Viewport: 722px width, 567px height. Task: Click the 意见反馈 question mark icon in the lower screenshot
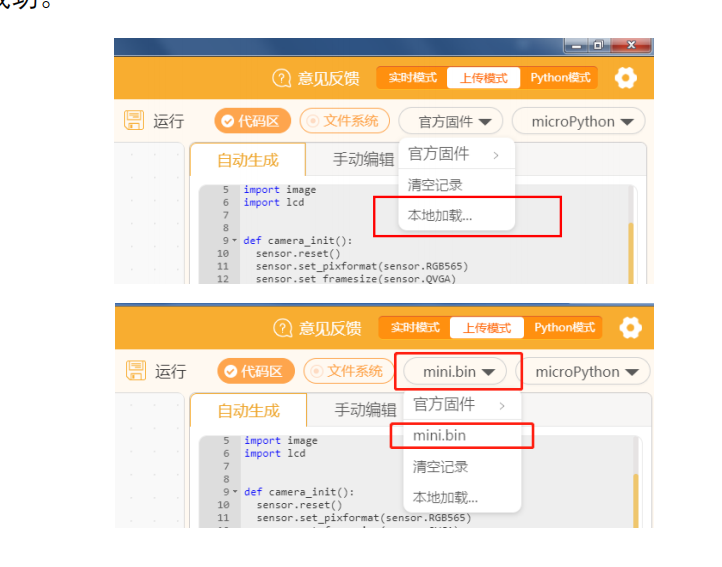click(x=283, y=328)
